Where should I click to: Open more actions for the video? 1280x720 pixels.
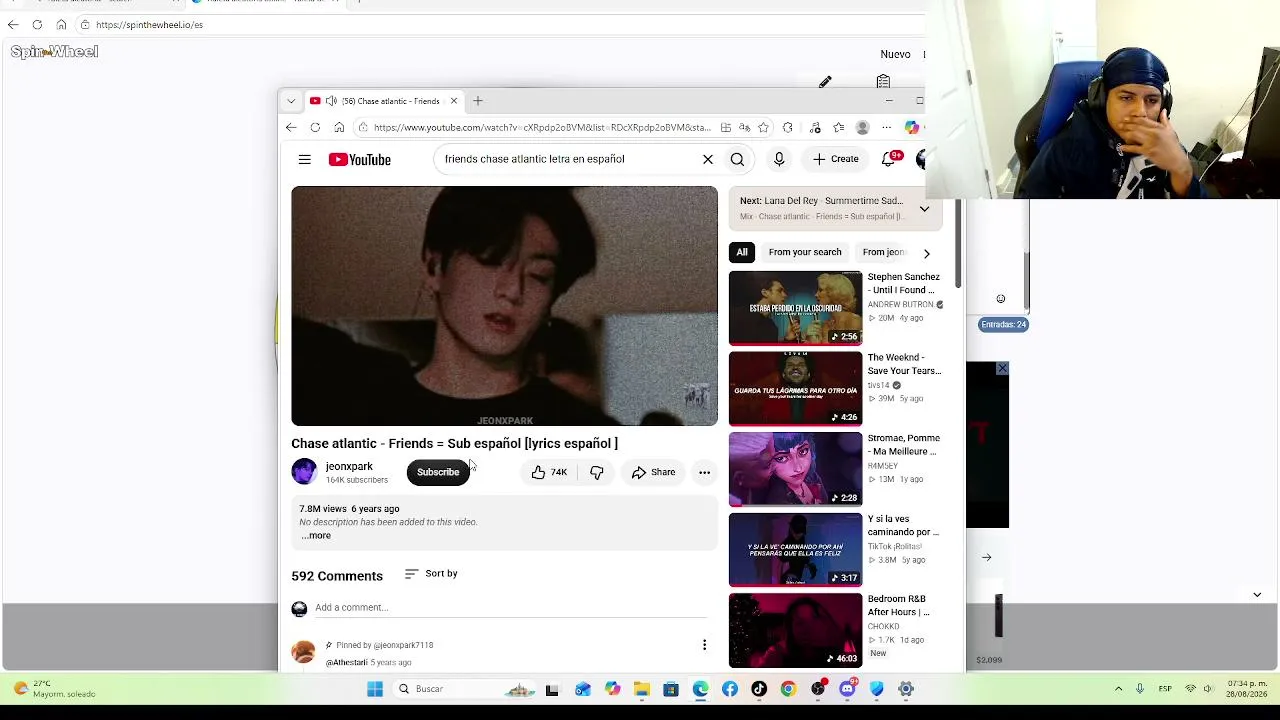point(704,472)
